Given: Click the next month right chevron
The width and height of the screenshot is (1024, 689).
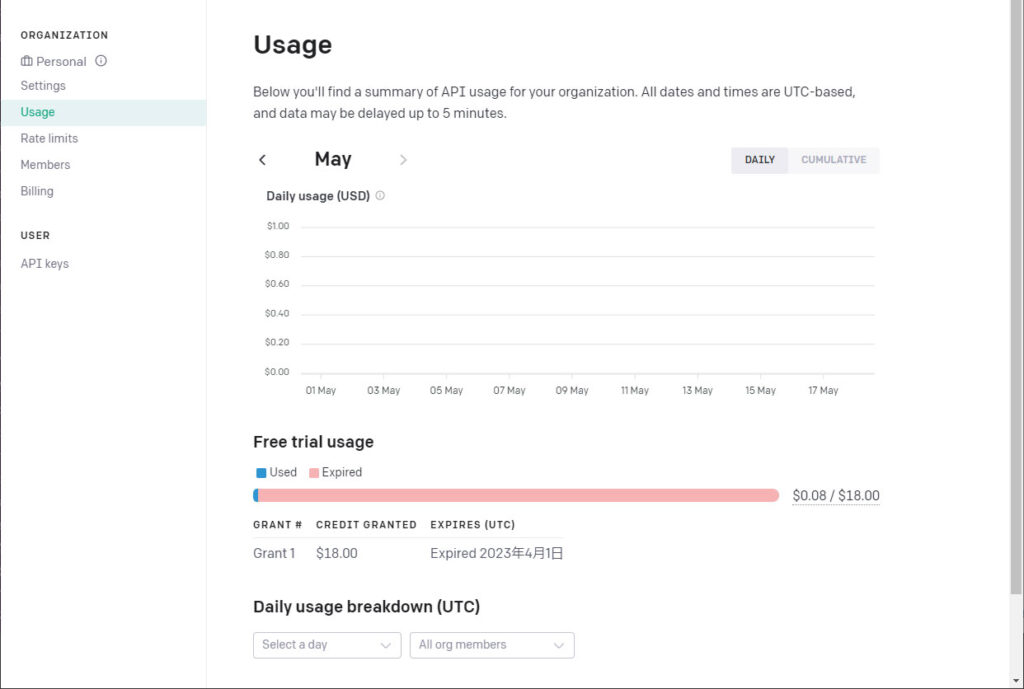Looking at the screenshot, I should pyautogui.click(x=403, y=160).
